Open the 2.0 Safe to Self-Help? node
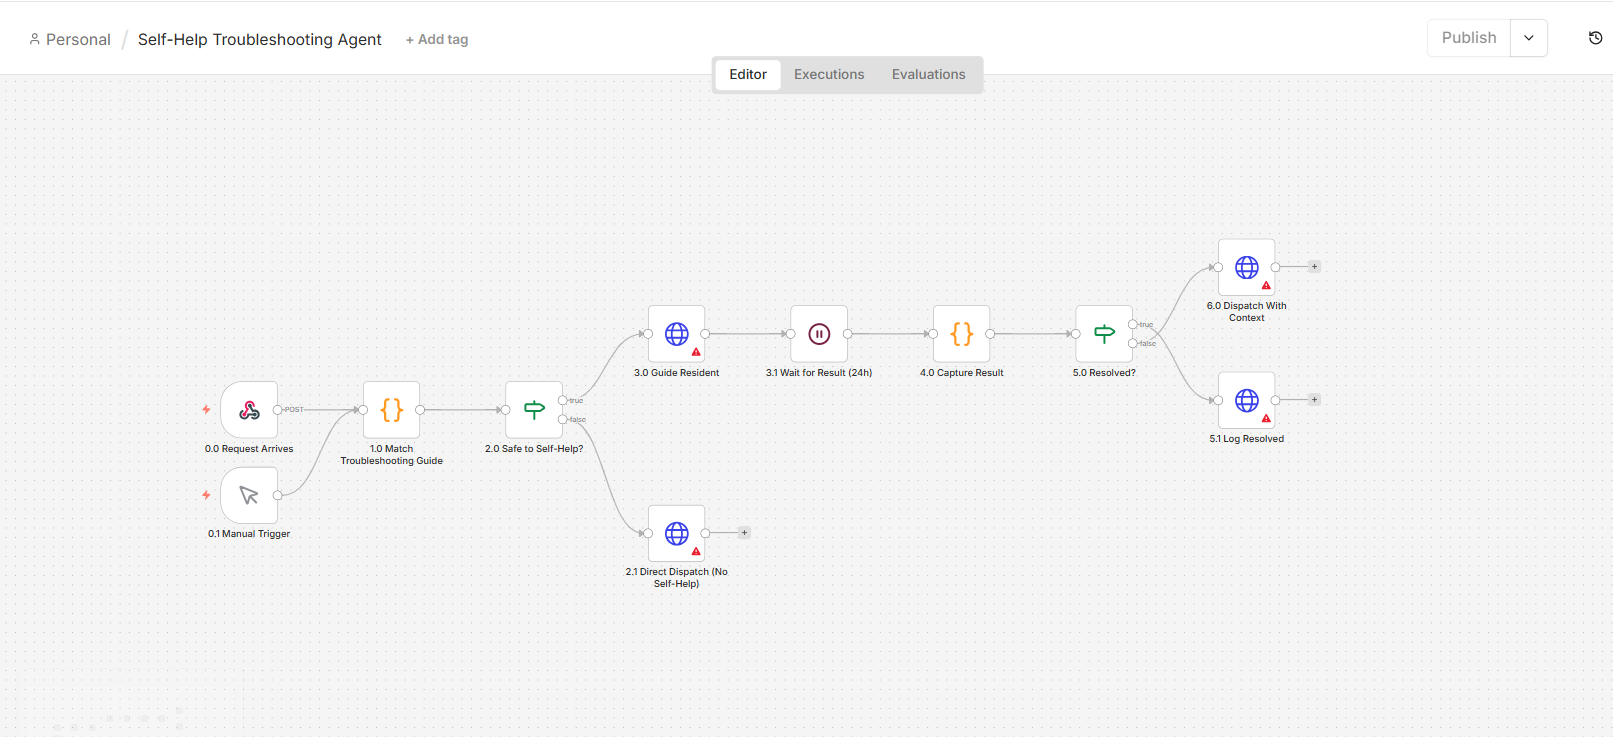This screenshot has height=737, width=1613. click(534, 410)
